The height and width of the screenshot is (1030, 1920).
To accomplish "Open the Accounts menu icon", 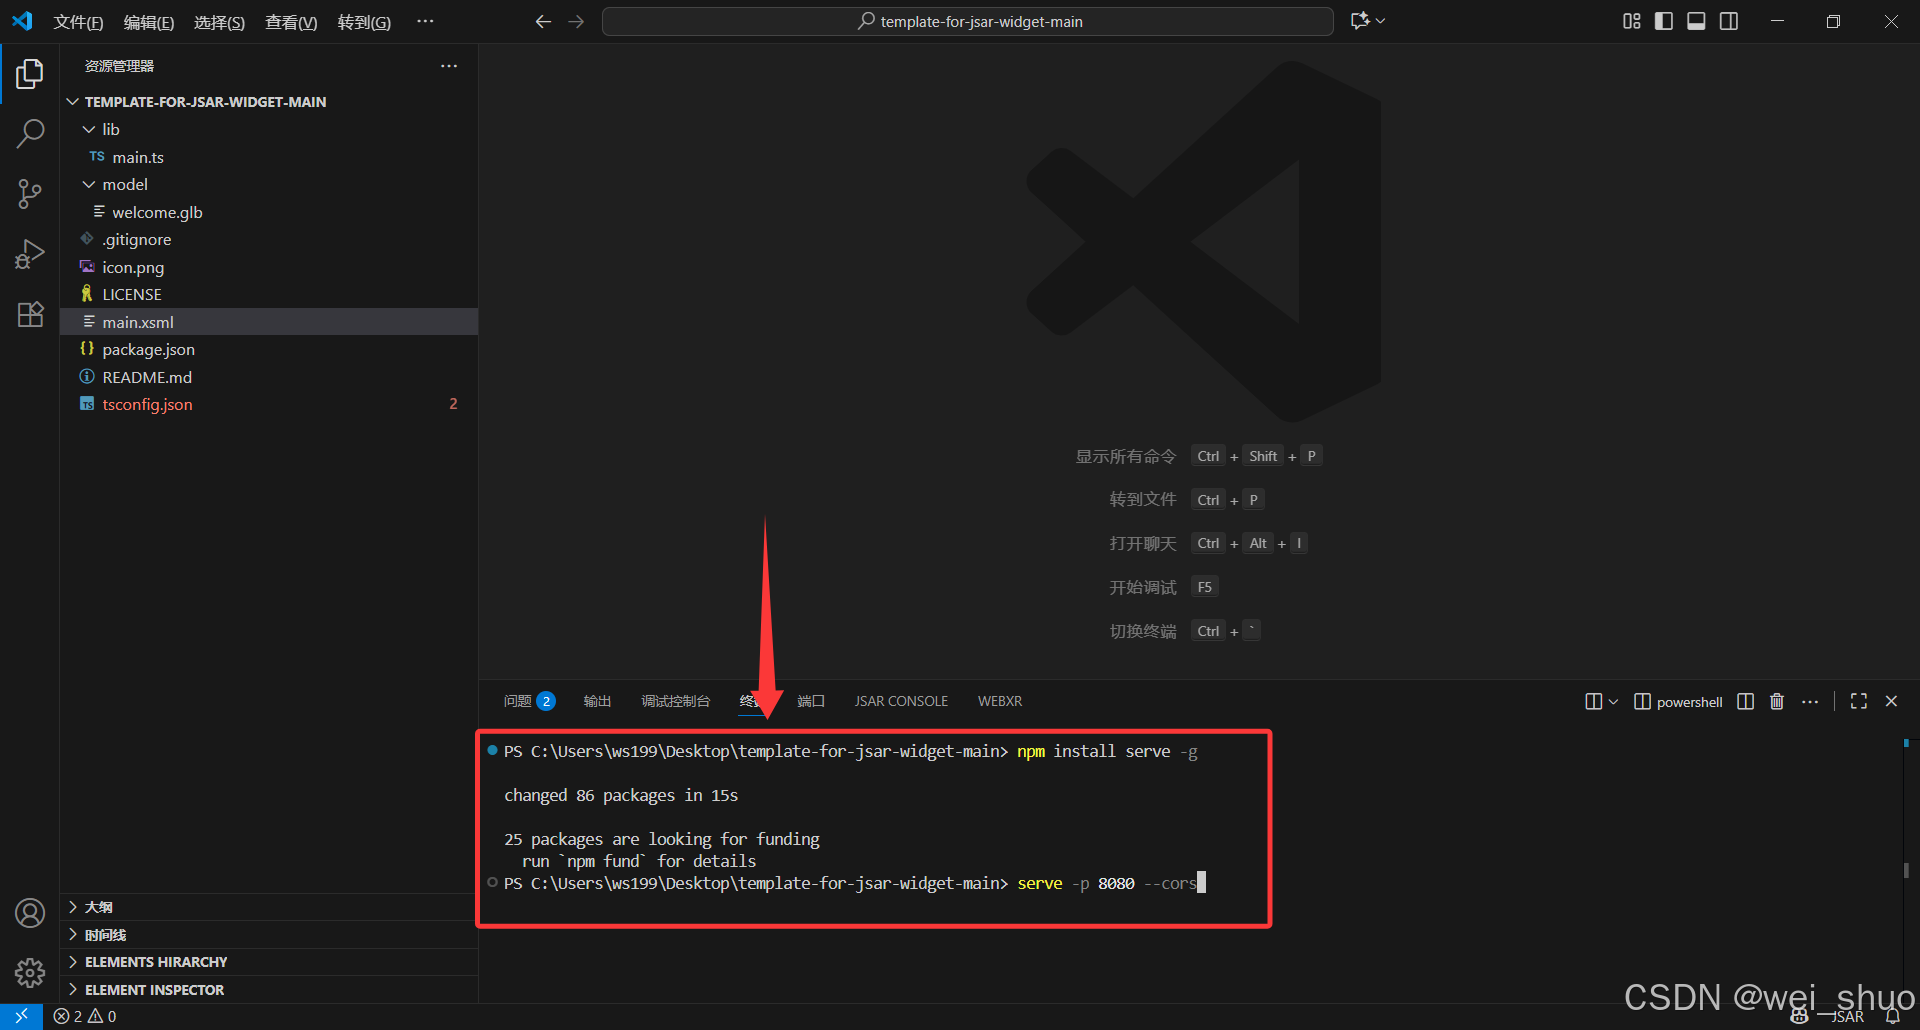I will [30, 913].
